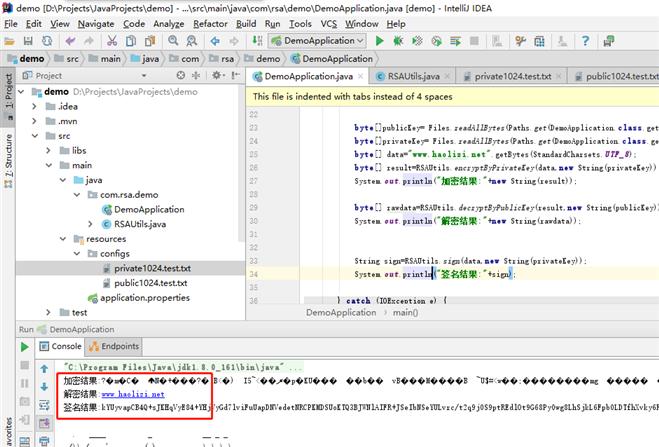Close the DemoApplication.java tab
Image resolution: width=659 pixels, height=447 pixels.
point(361,76)
